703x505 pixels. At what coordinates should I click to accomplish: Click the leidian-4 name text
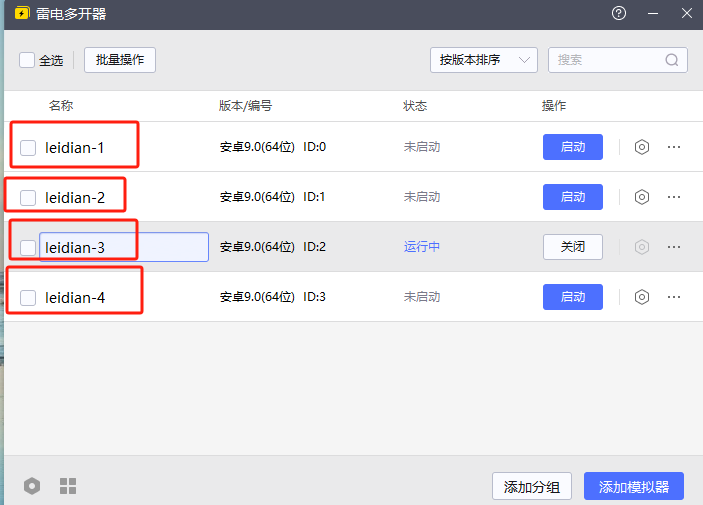[75, 298]
